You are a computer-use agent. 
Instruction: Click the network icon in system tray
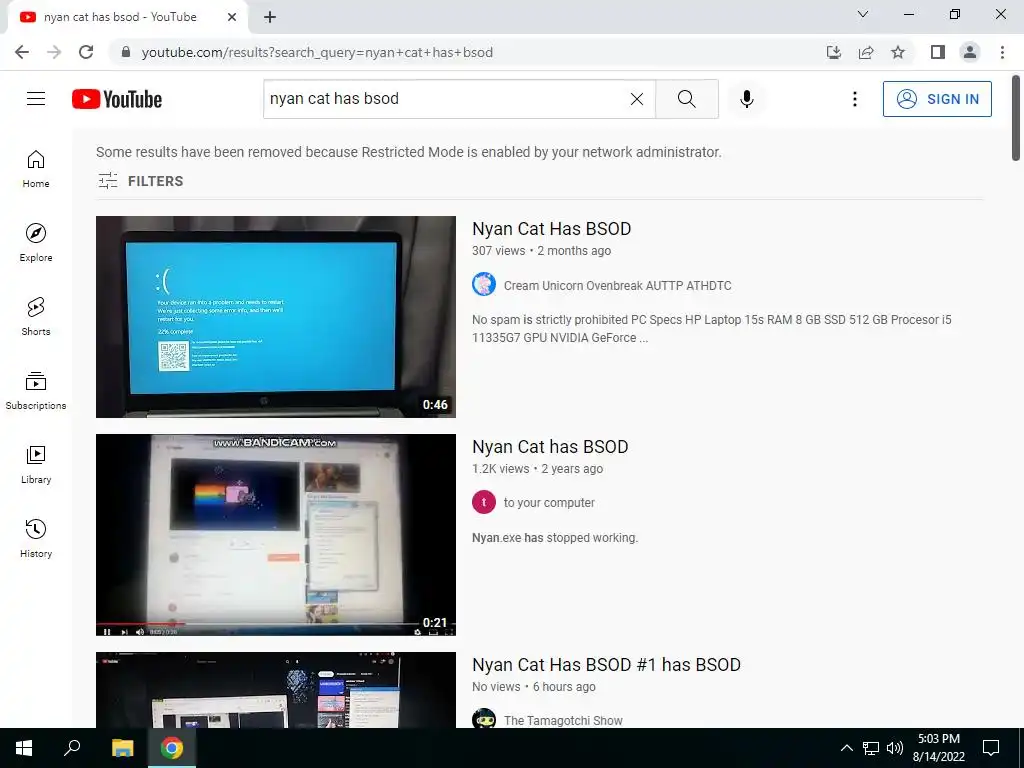click(x=871, y=748)
